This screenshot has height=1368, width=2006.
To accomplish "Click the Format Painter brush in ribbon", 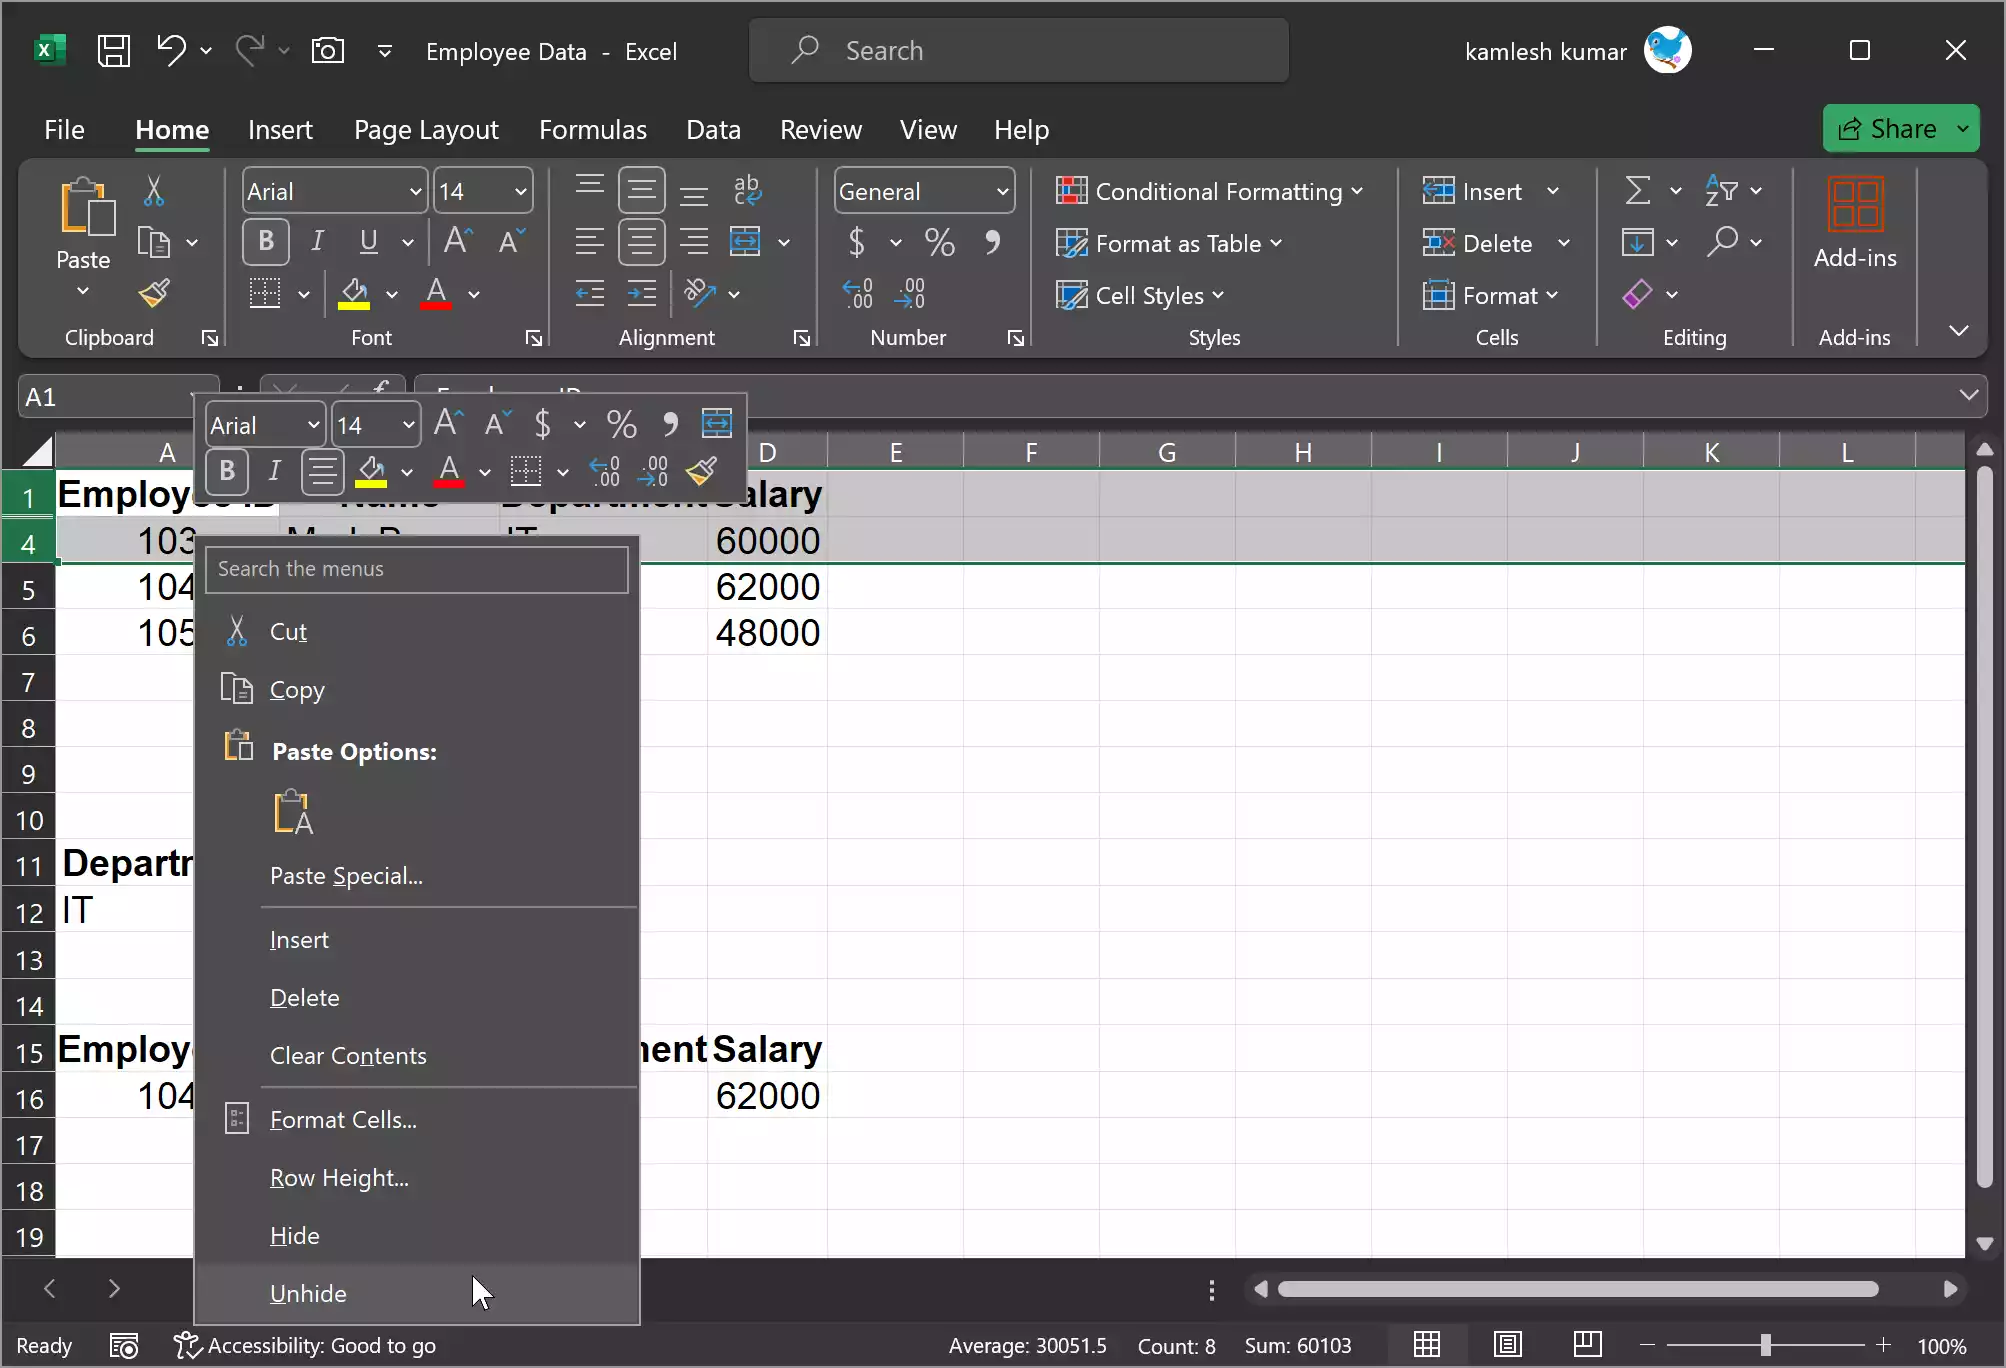I will point(154,294).
